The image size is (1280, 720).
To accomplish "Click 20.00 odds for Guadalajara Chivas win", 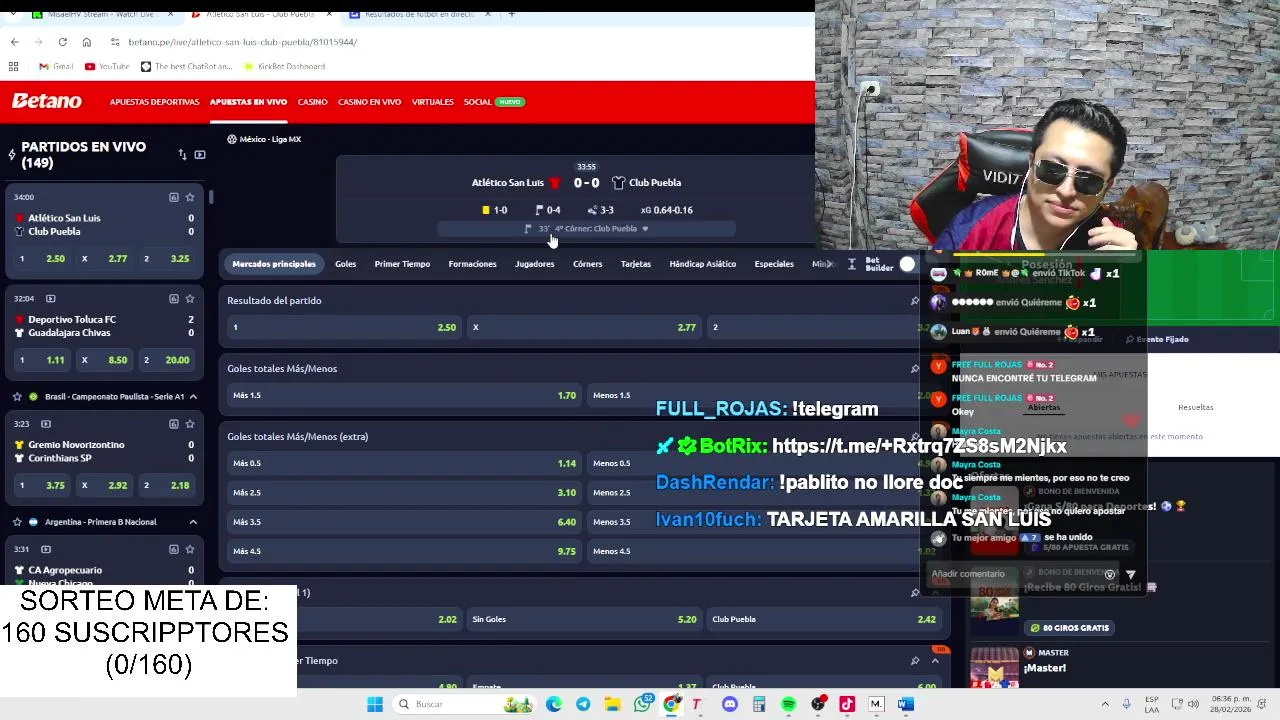I will [167, 360].
